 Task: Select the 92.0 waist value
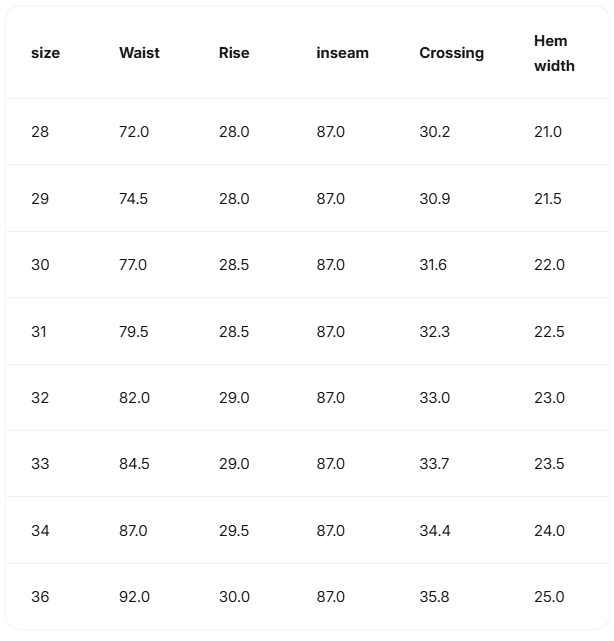(134, 597)
